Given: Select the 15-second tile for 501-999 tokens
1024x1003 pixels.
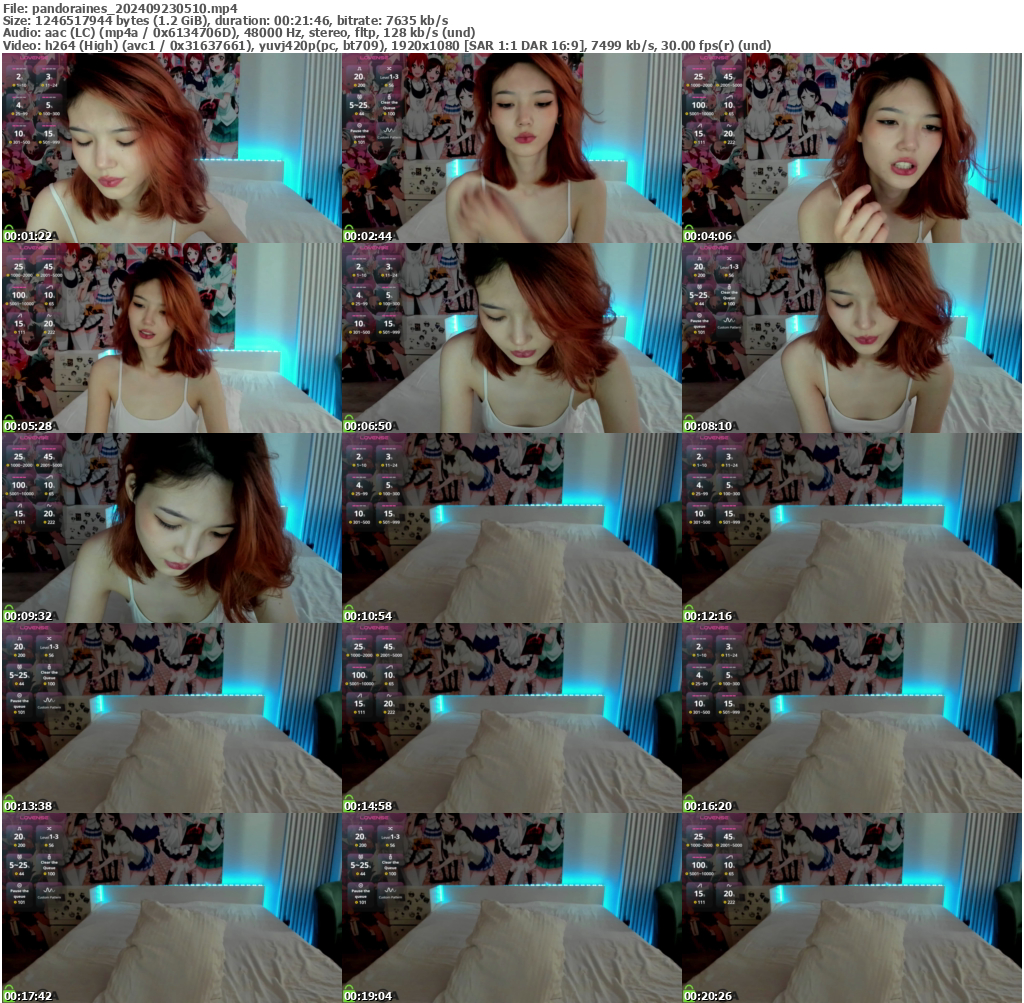Looking at the screenshot, I should point(49,134).
